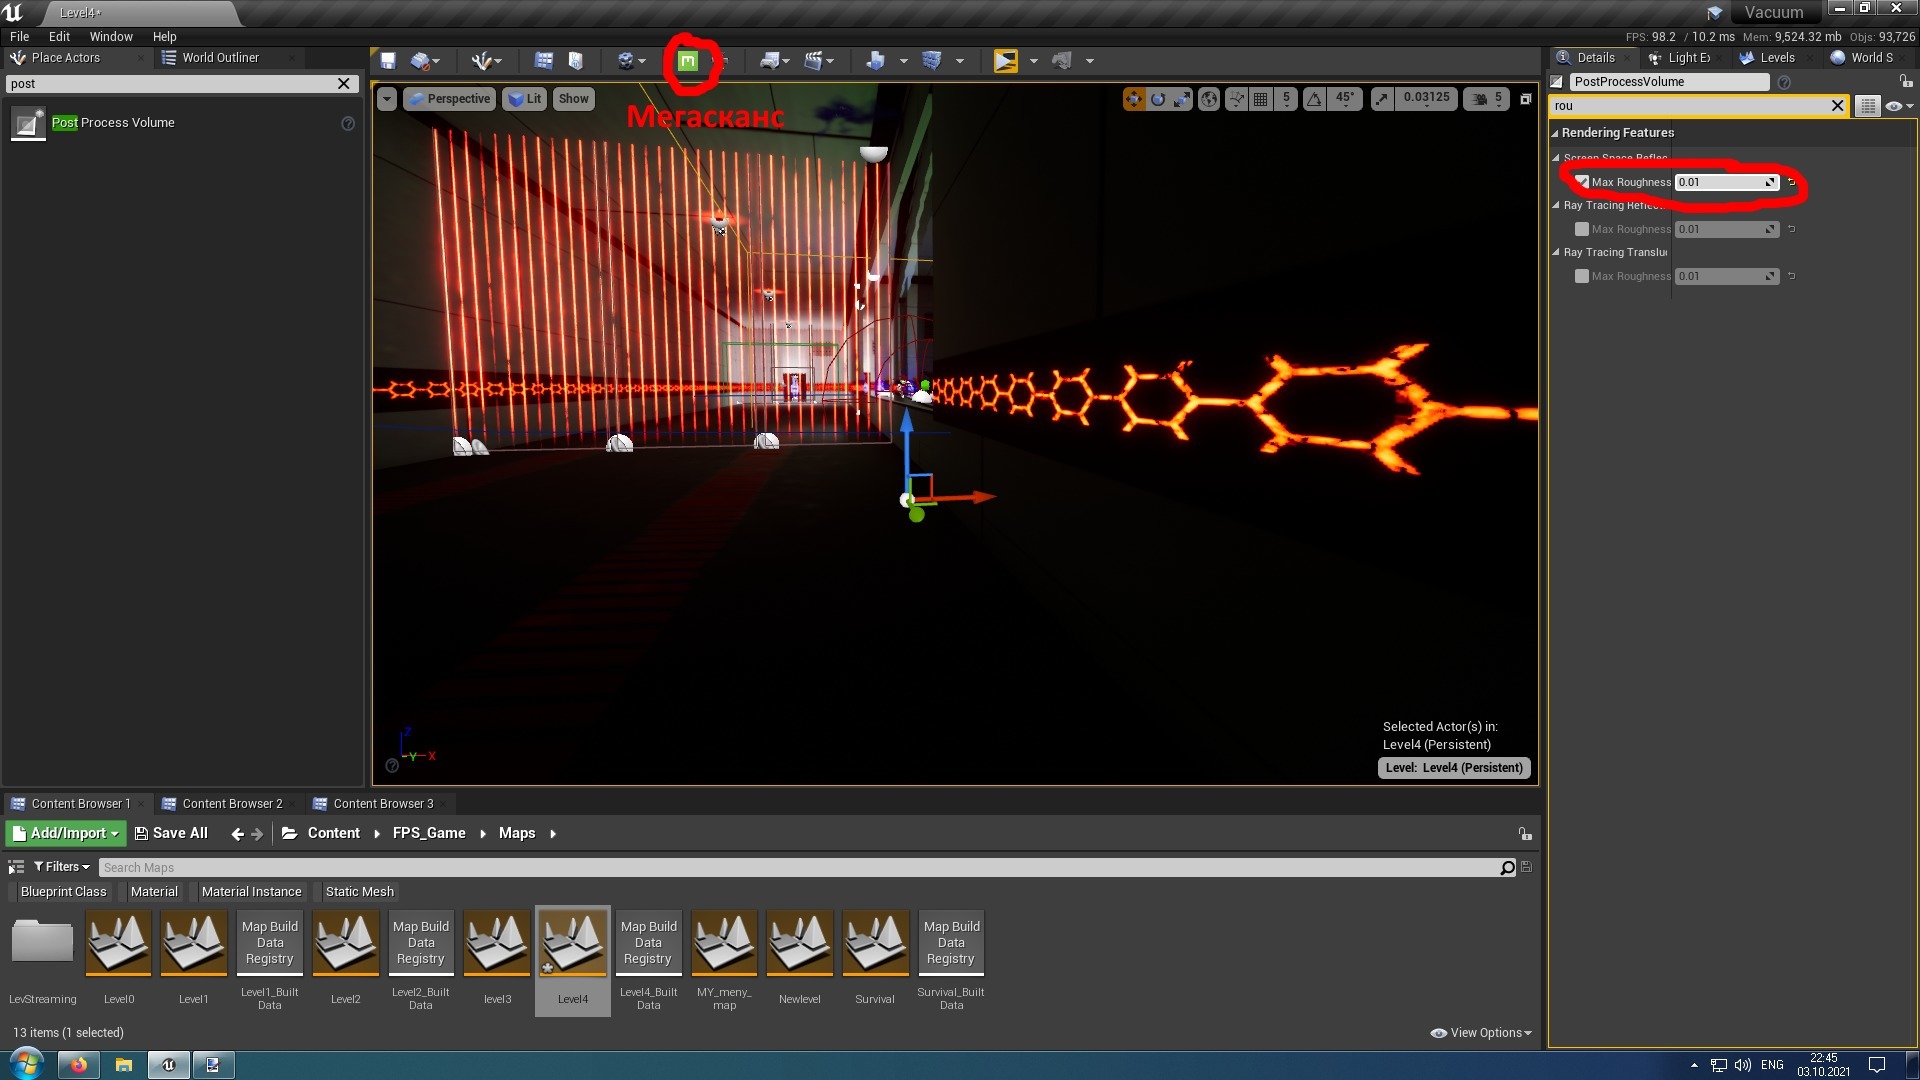Toggle scale snapping in the viewport toolbar

(1381, 99)
